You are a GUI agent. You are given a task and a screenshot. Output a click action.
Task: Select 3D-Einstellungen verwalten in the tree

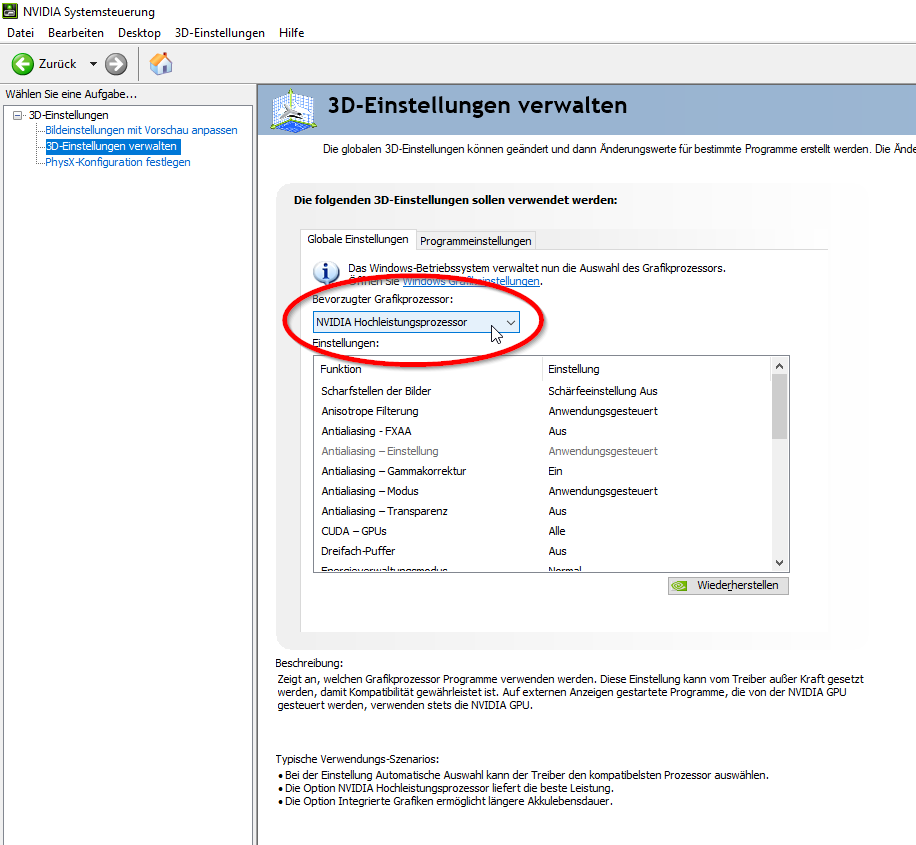pos(111,146)
